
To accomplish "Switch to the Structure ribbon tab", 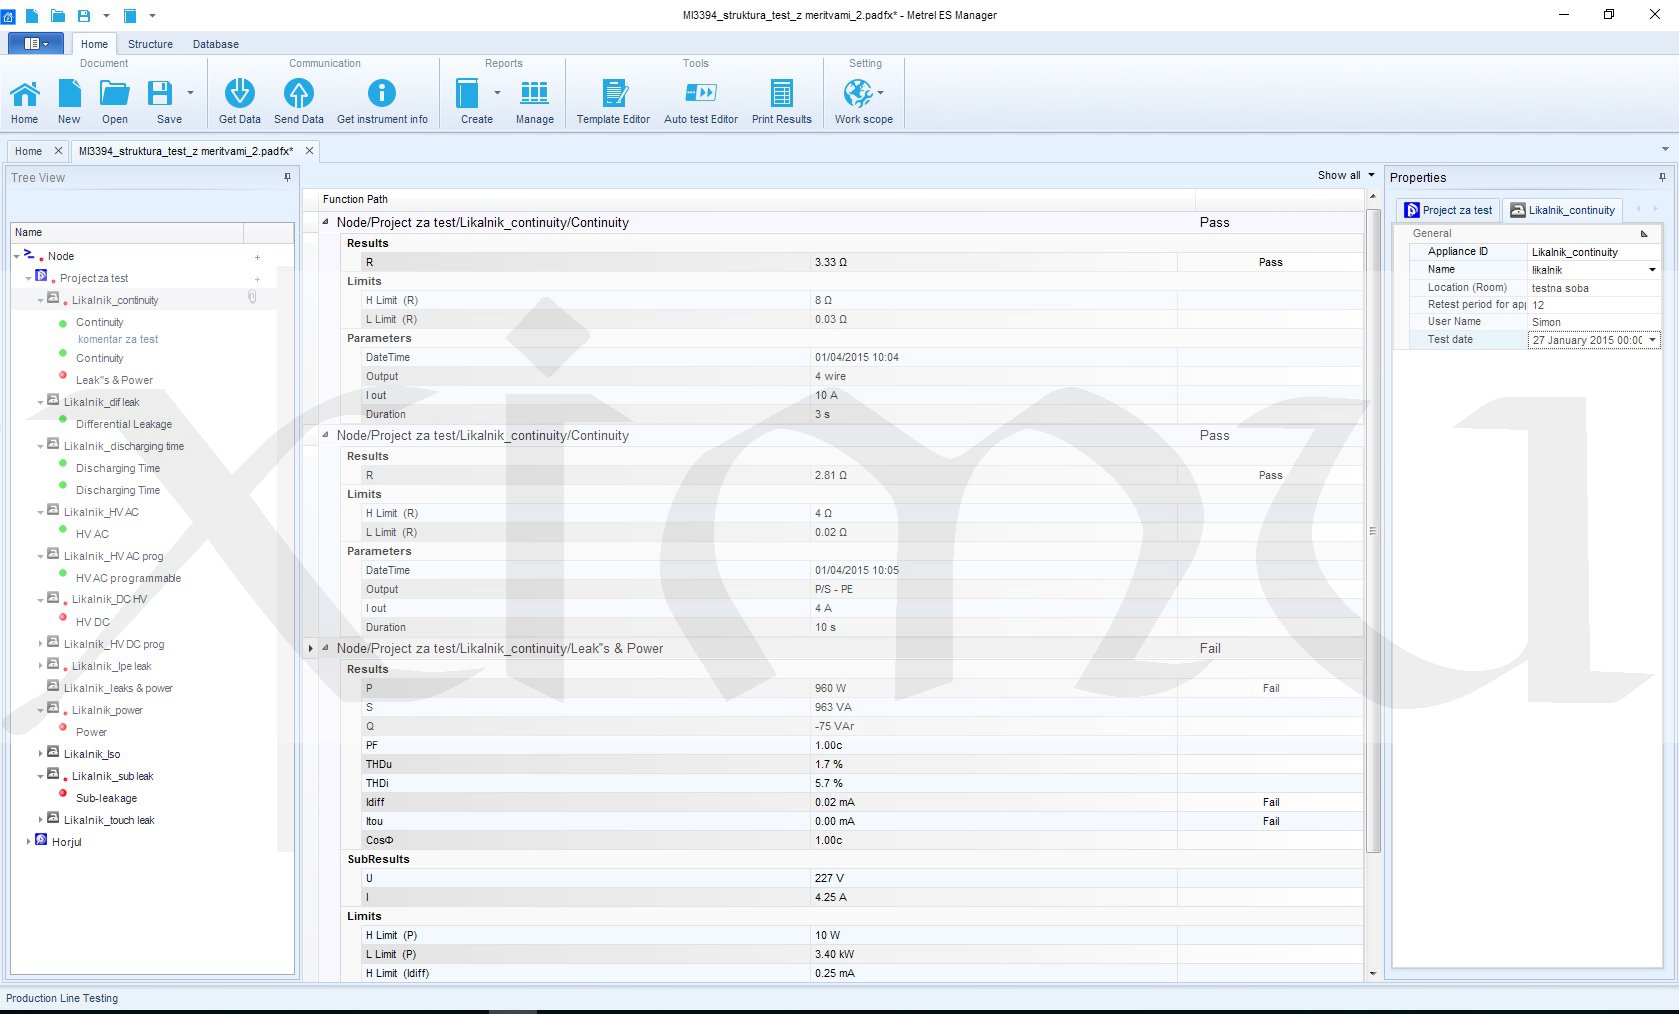I will tap(150, 44).
